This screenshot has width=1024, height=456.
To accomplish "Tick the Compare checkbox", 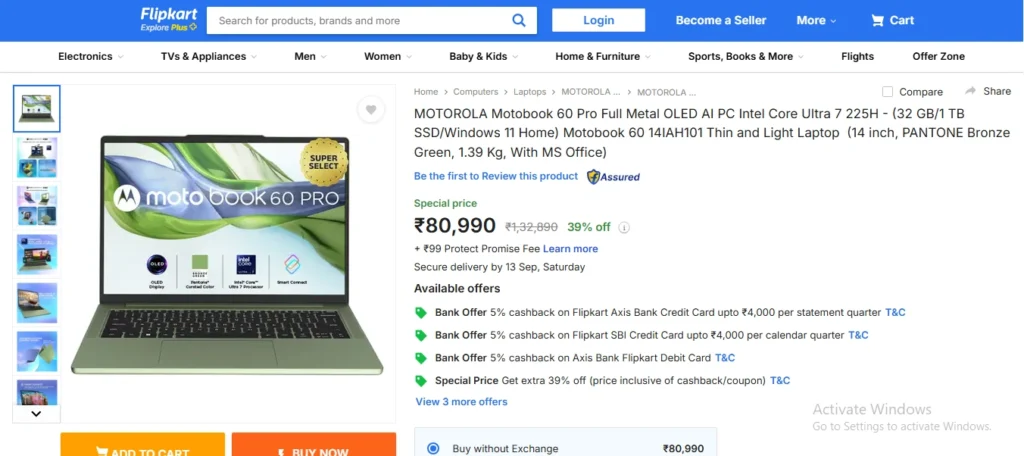I will [x=888, y=92].
